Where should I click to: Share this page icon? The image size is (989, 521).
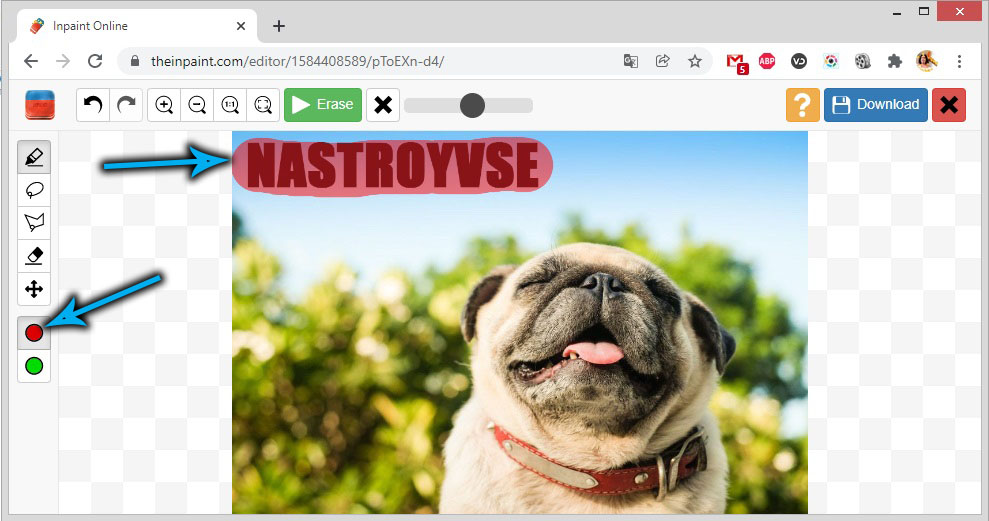[x=662, y=61]
